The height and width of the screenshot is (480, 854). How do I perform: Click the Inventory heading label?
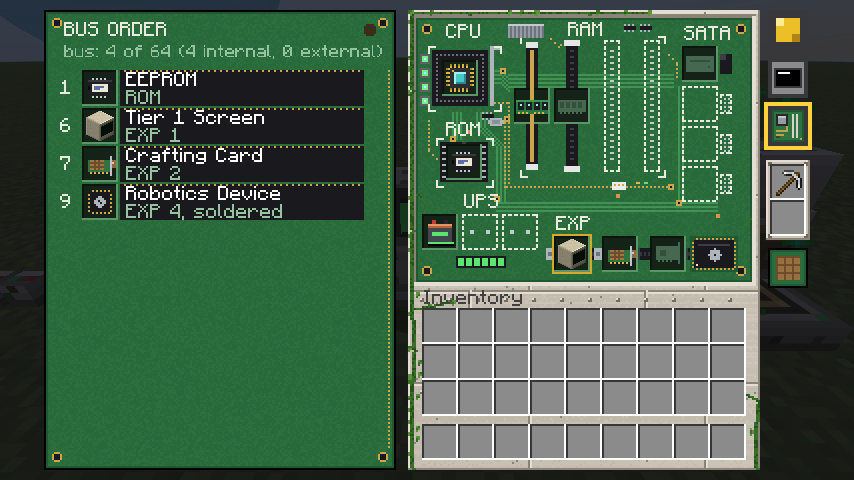[473, 297]
